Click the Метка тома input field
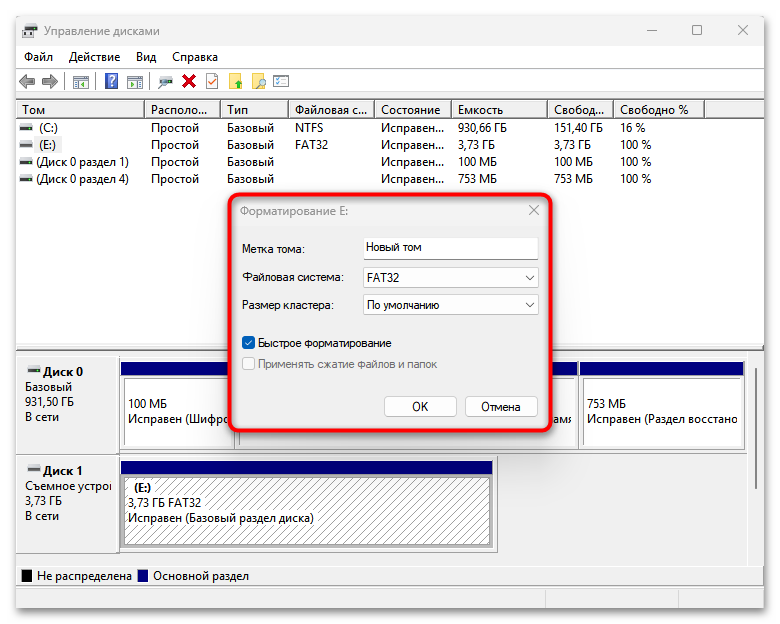The height and width of the screenshot is (624, 780). coord(451,248)
